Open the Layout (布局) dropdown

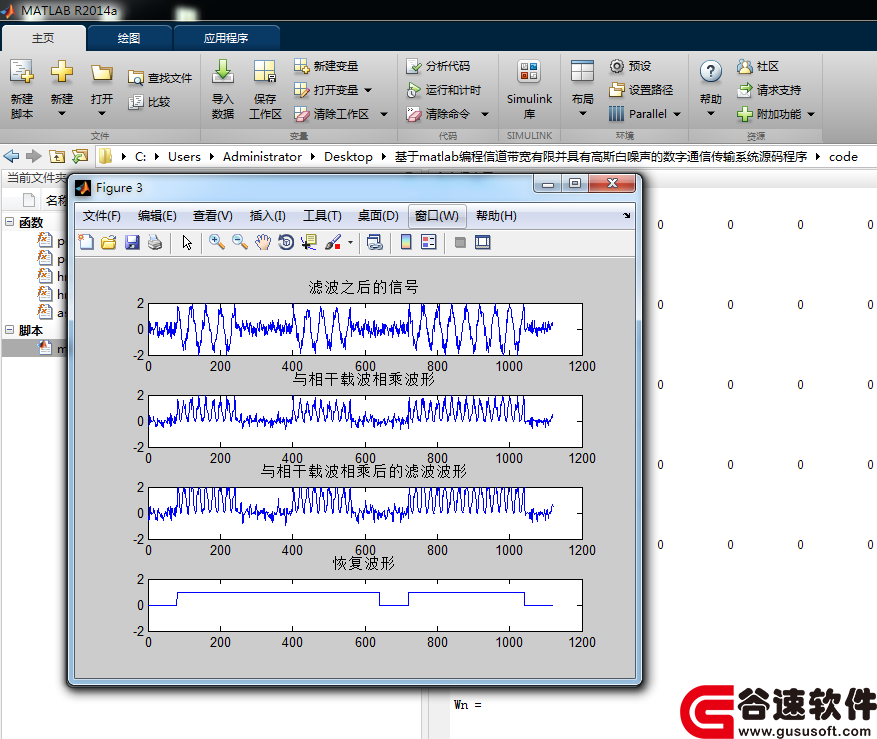582,114
